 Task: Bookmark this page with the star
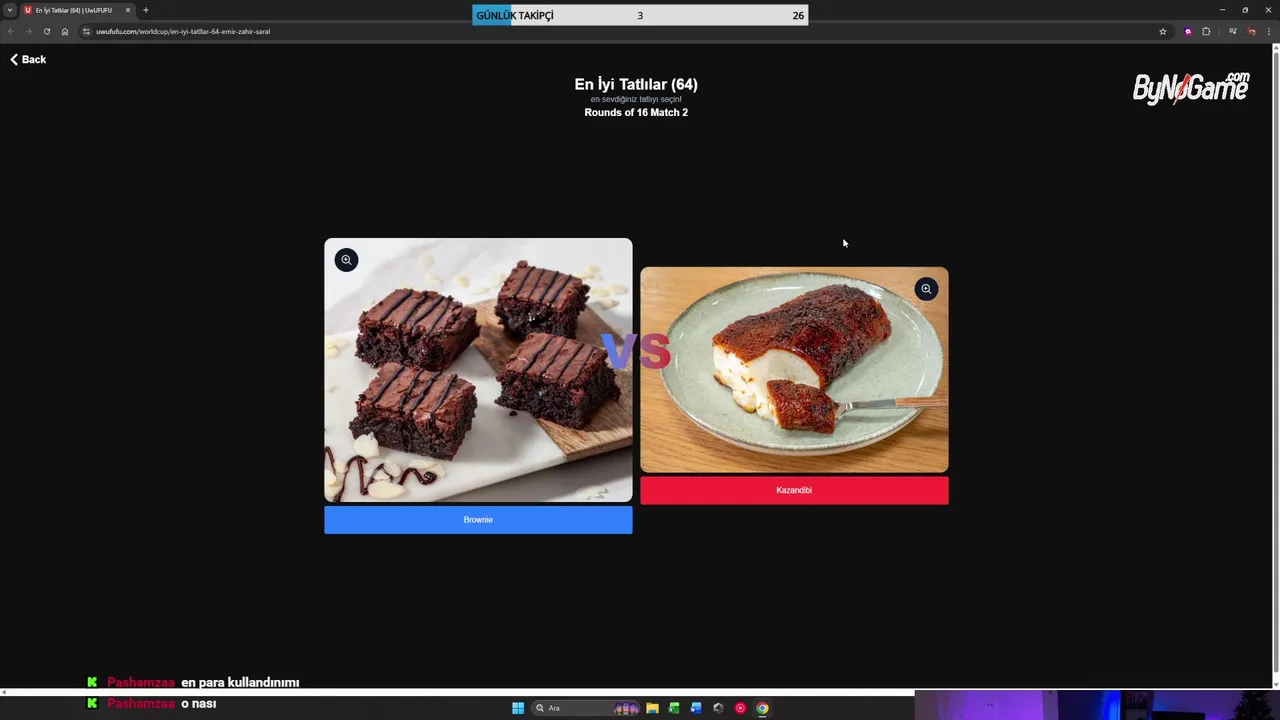click(x=1163, y=31)
